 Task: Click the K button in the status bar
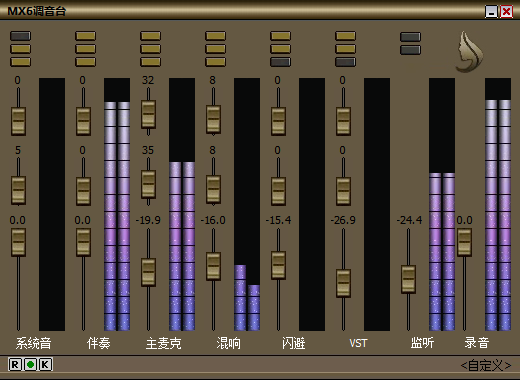coord(46,365)
